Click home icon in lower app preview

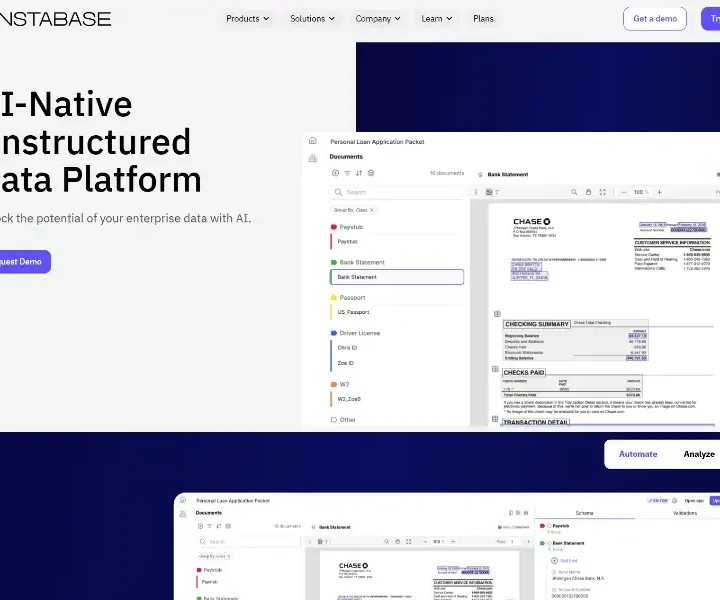183,500
